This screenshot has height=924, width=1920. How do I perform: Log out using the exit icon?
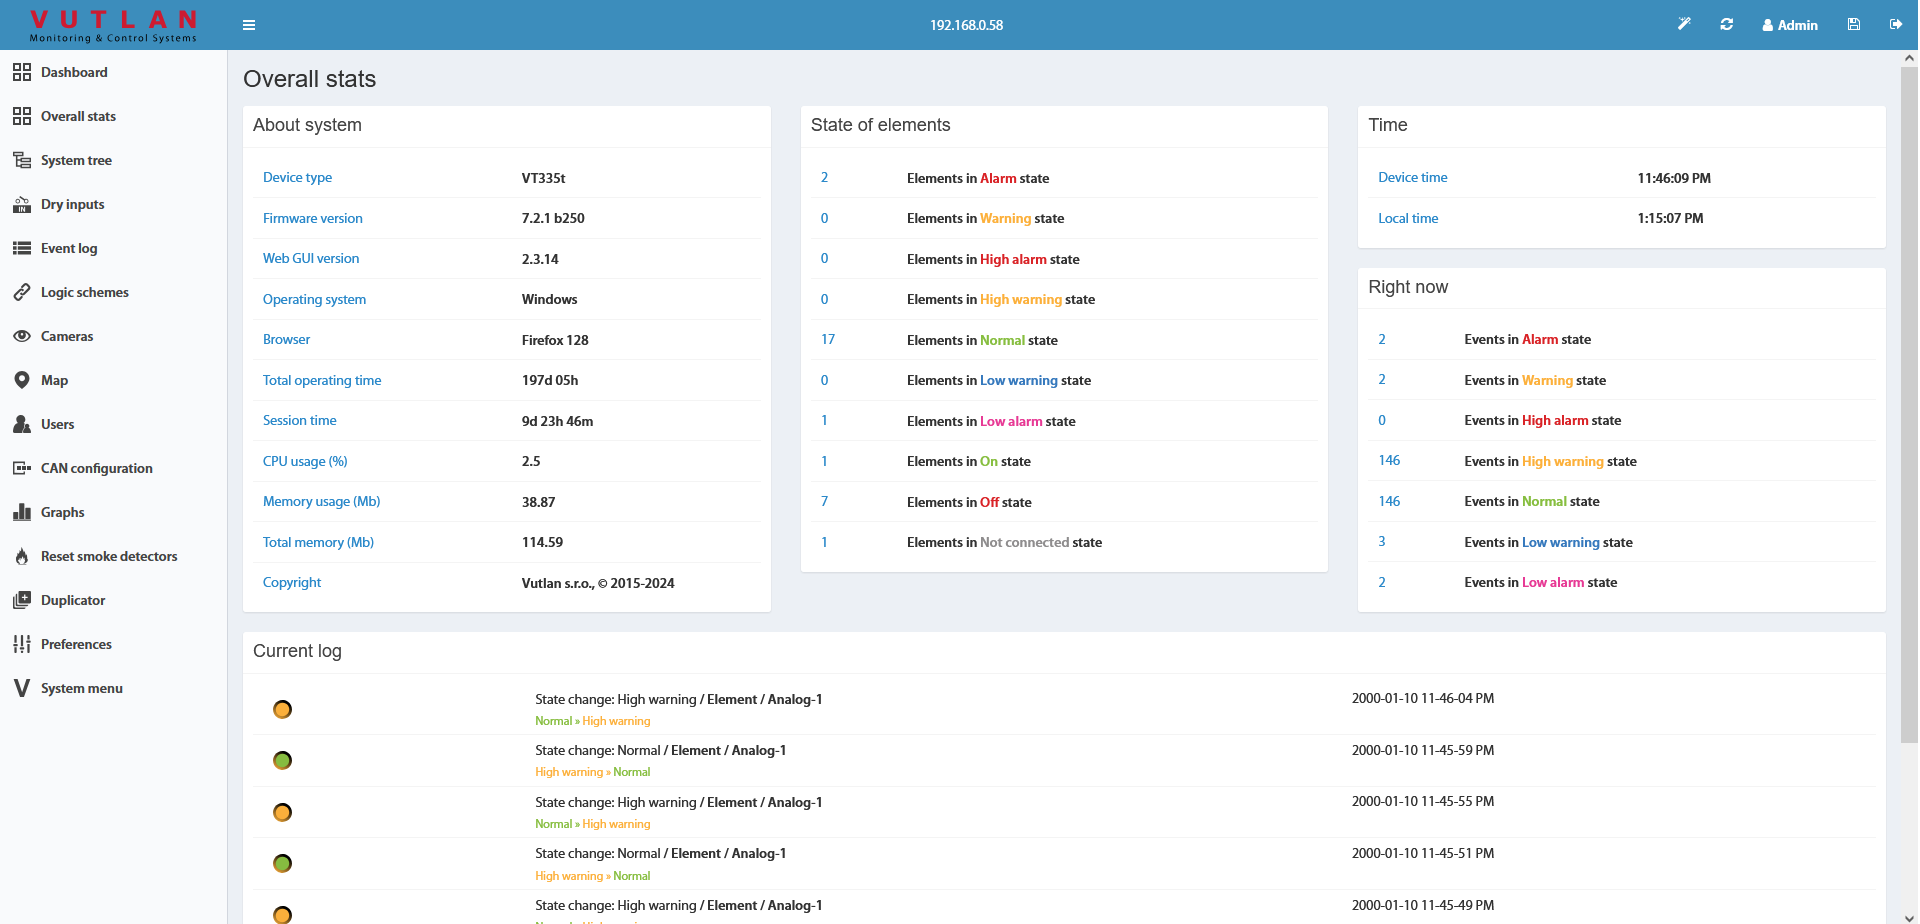1896,24
